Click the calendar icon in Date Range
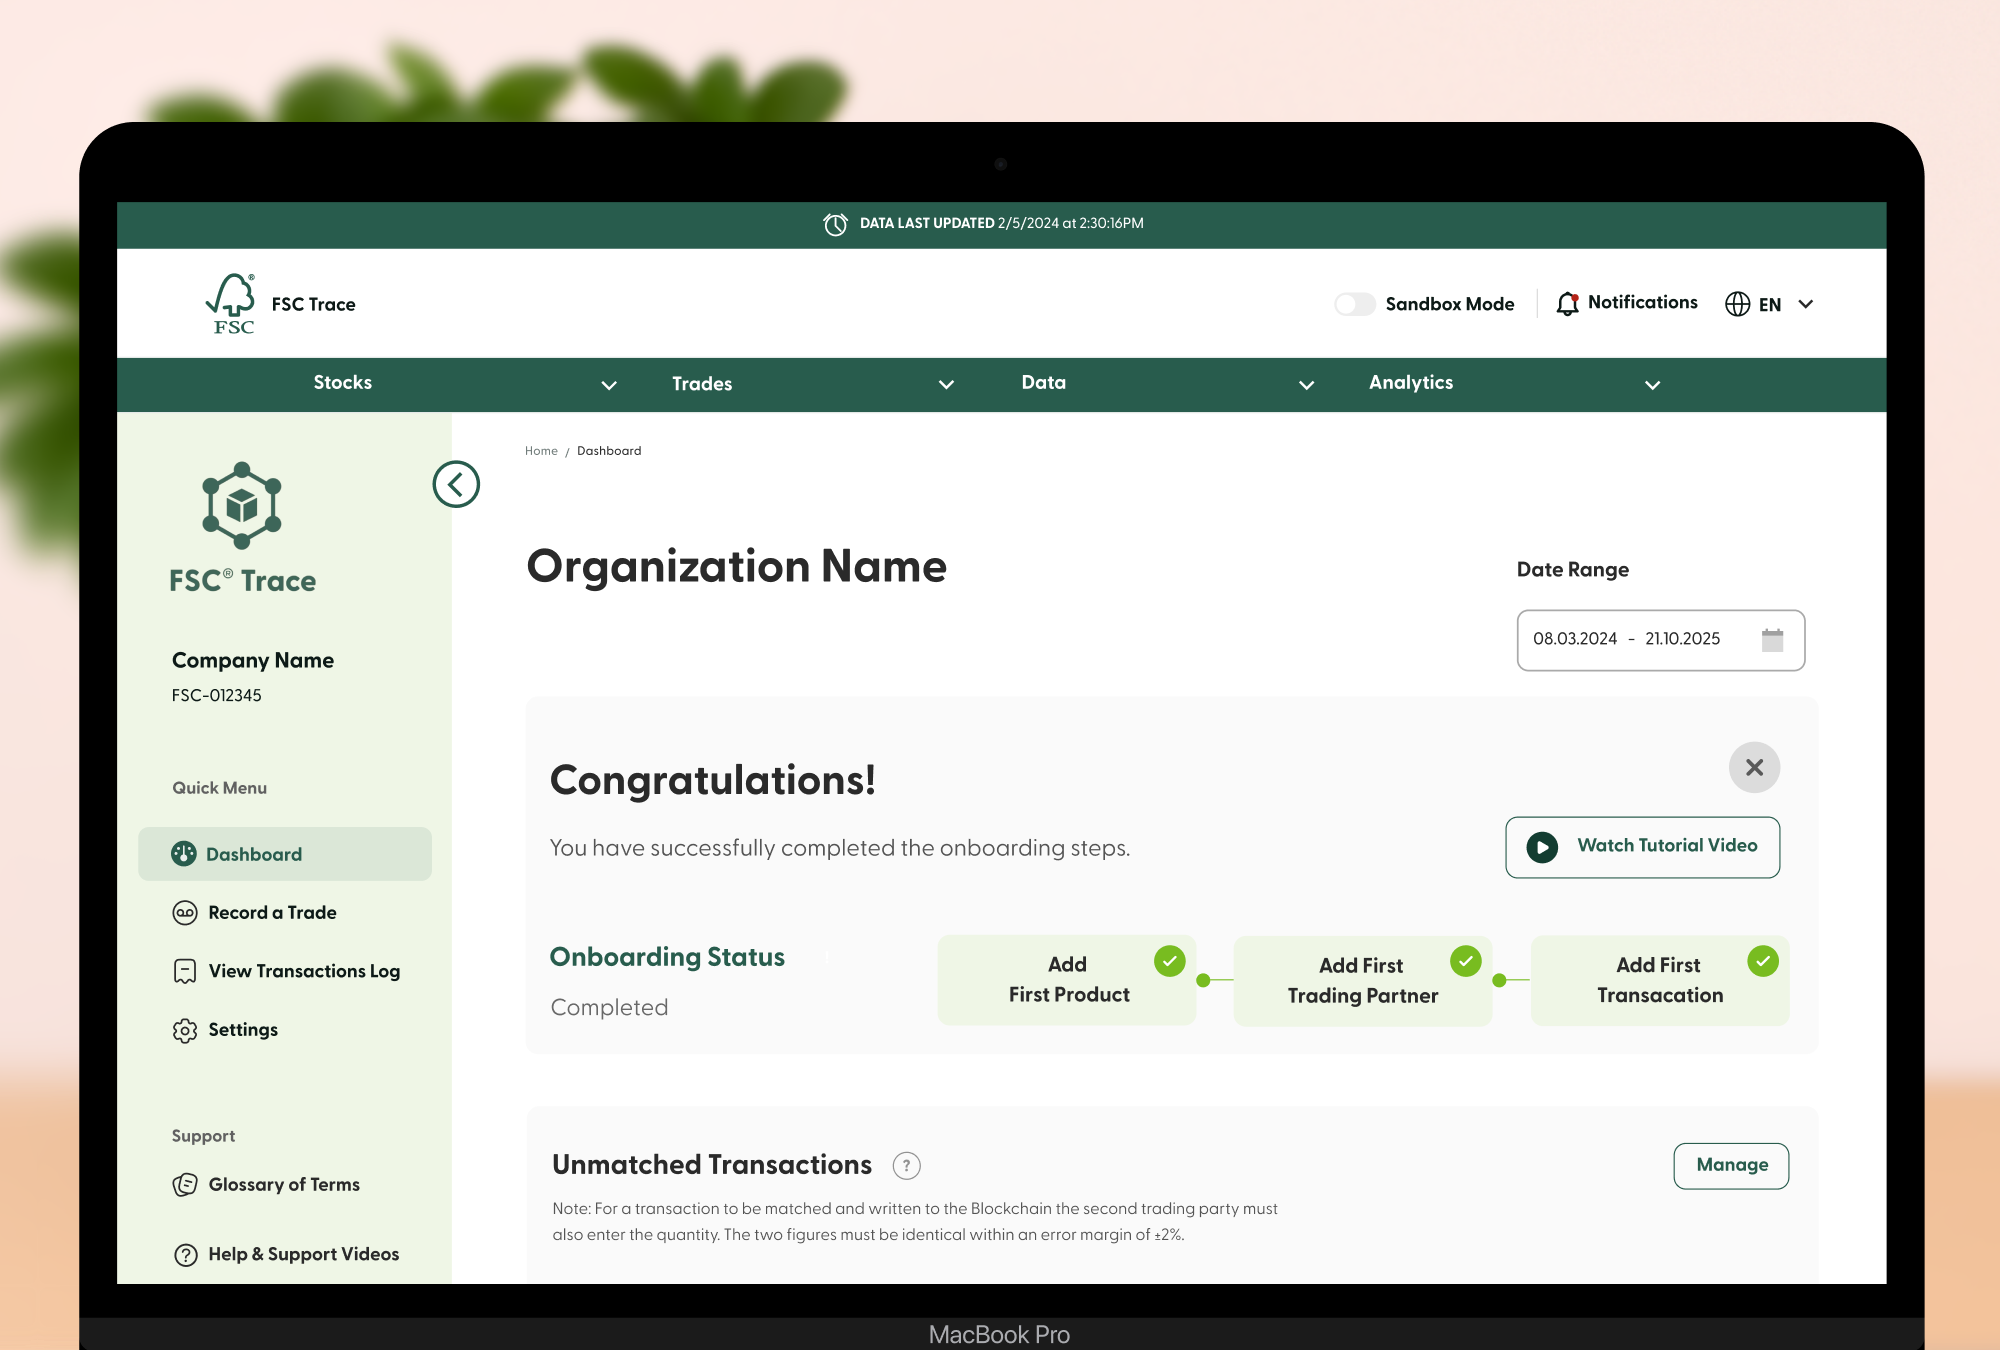The width and height of the screenshot is (2000, 1350). coord(1772,640)
